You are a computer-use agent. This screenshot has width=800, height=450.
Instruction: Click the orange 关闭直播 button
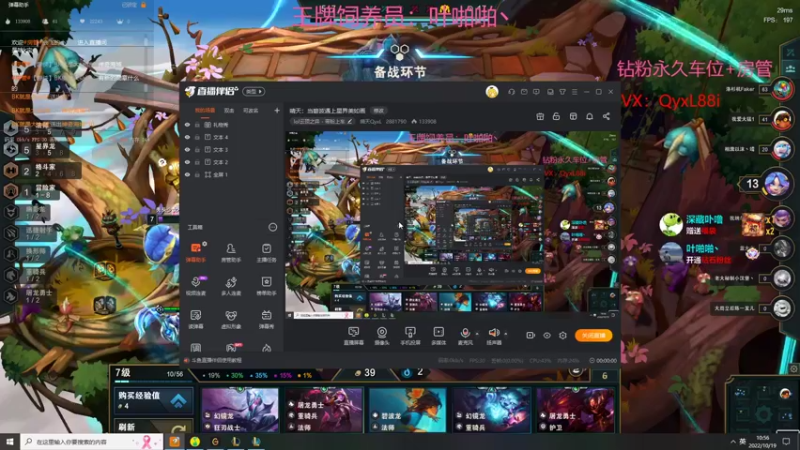click(593, 335)
